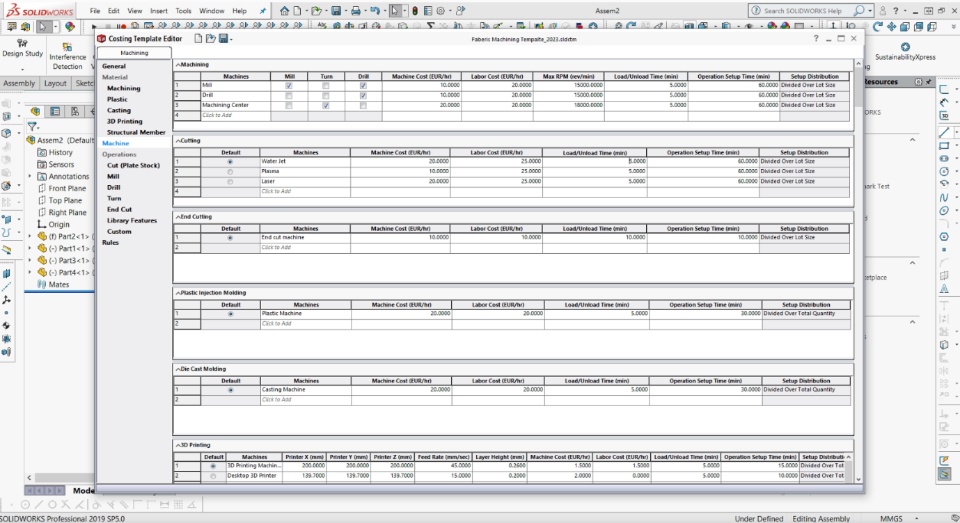Click the Rebuild traffic light icon

[414, 10]
